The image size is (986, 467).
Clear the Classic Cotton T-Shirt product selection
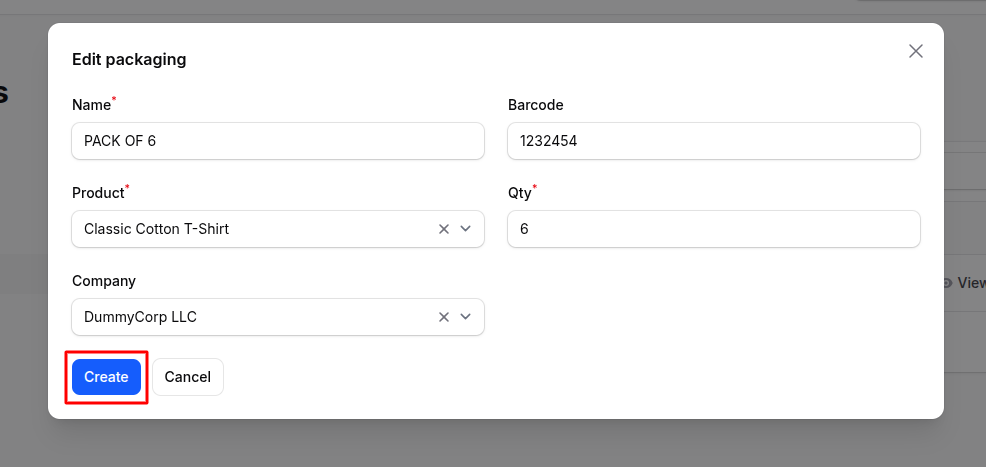(x=444, y=229)
